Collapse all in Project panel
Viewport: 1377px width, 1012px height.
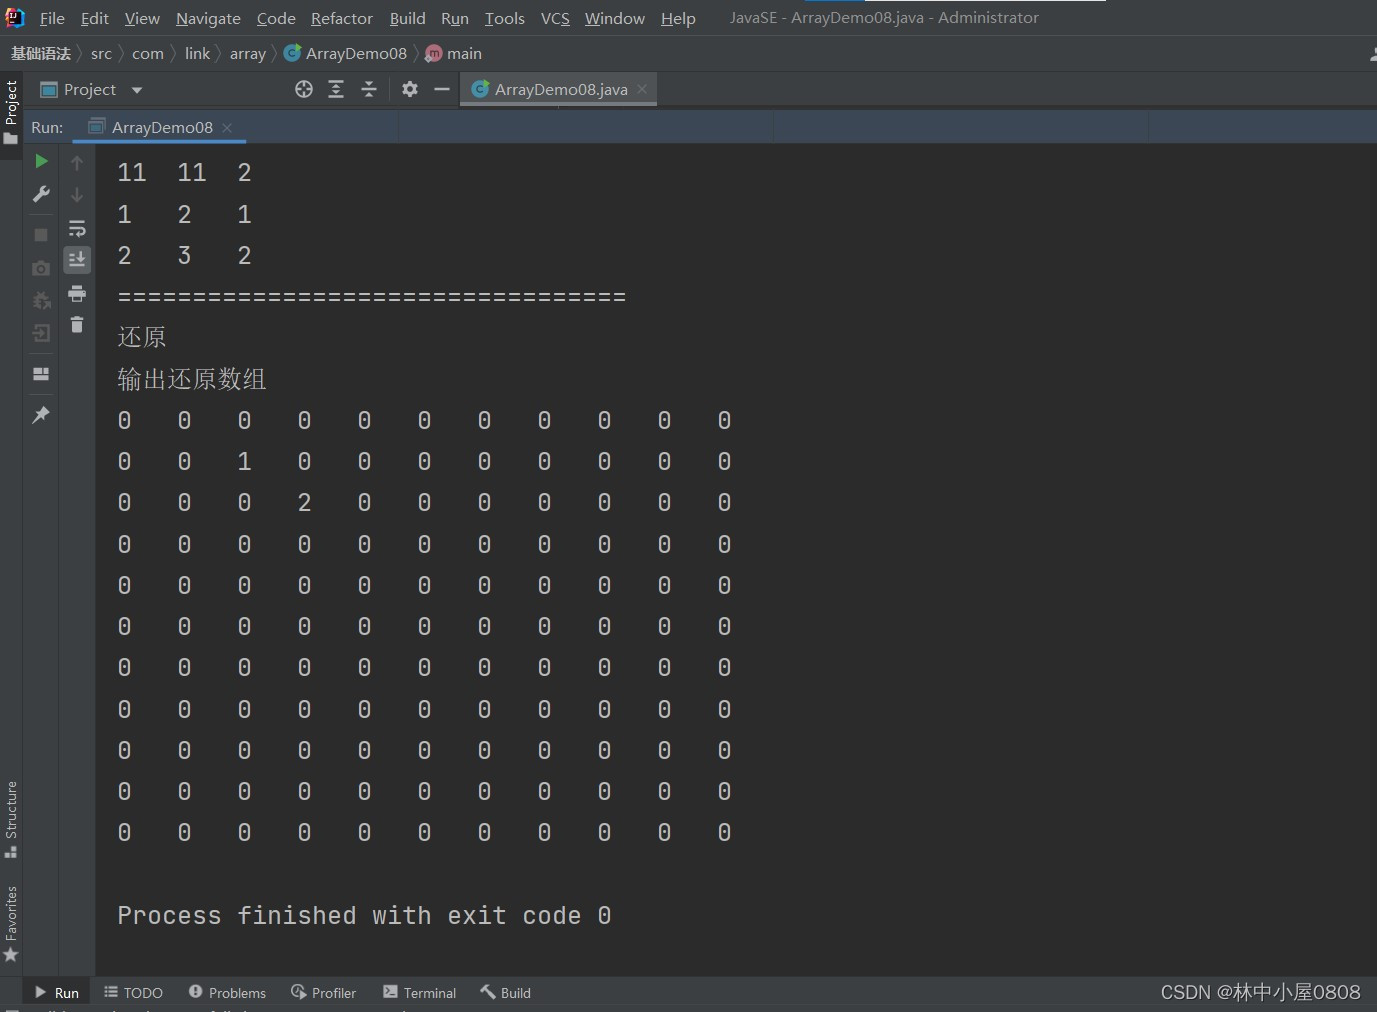click(x=369, y=89)
